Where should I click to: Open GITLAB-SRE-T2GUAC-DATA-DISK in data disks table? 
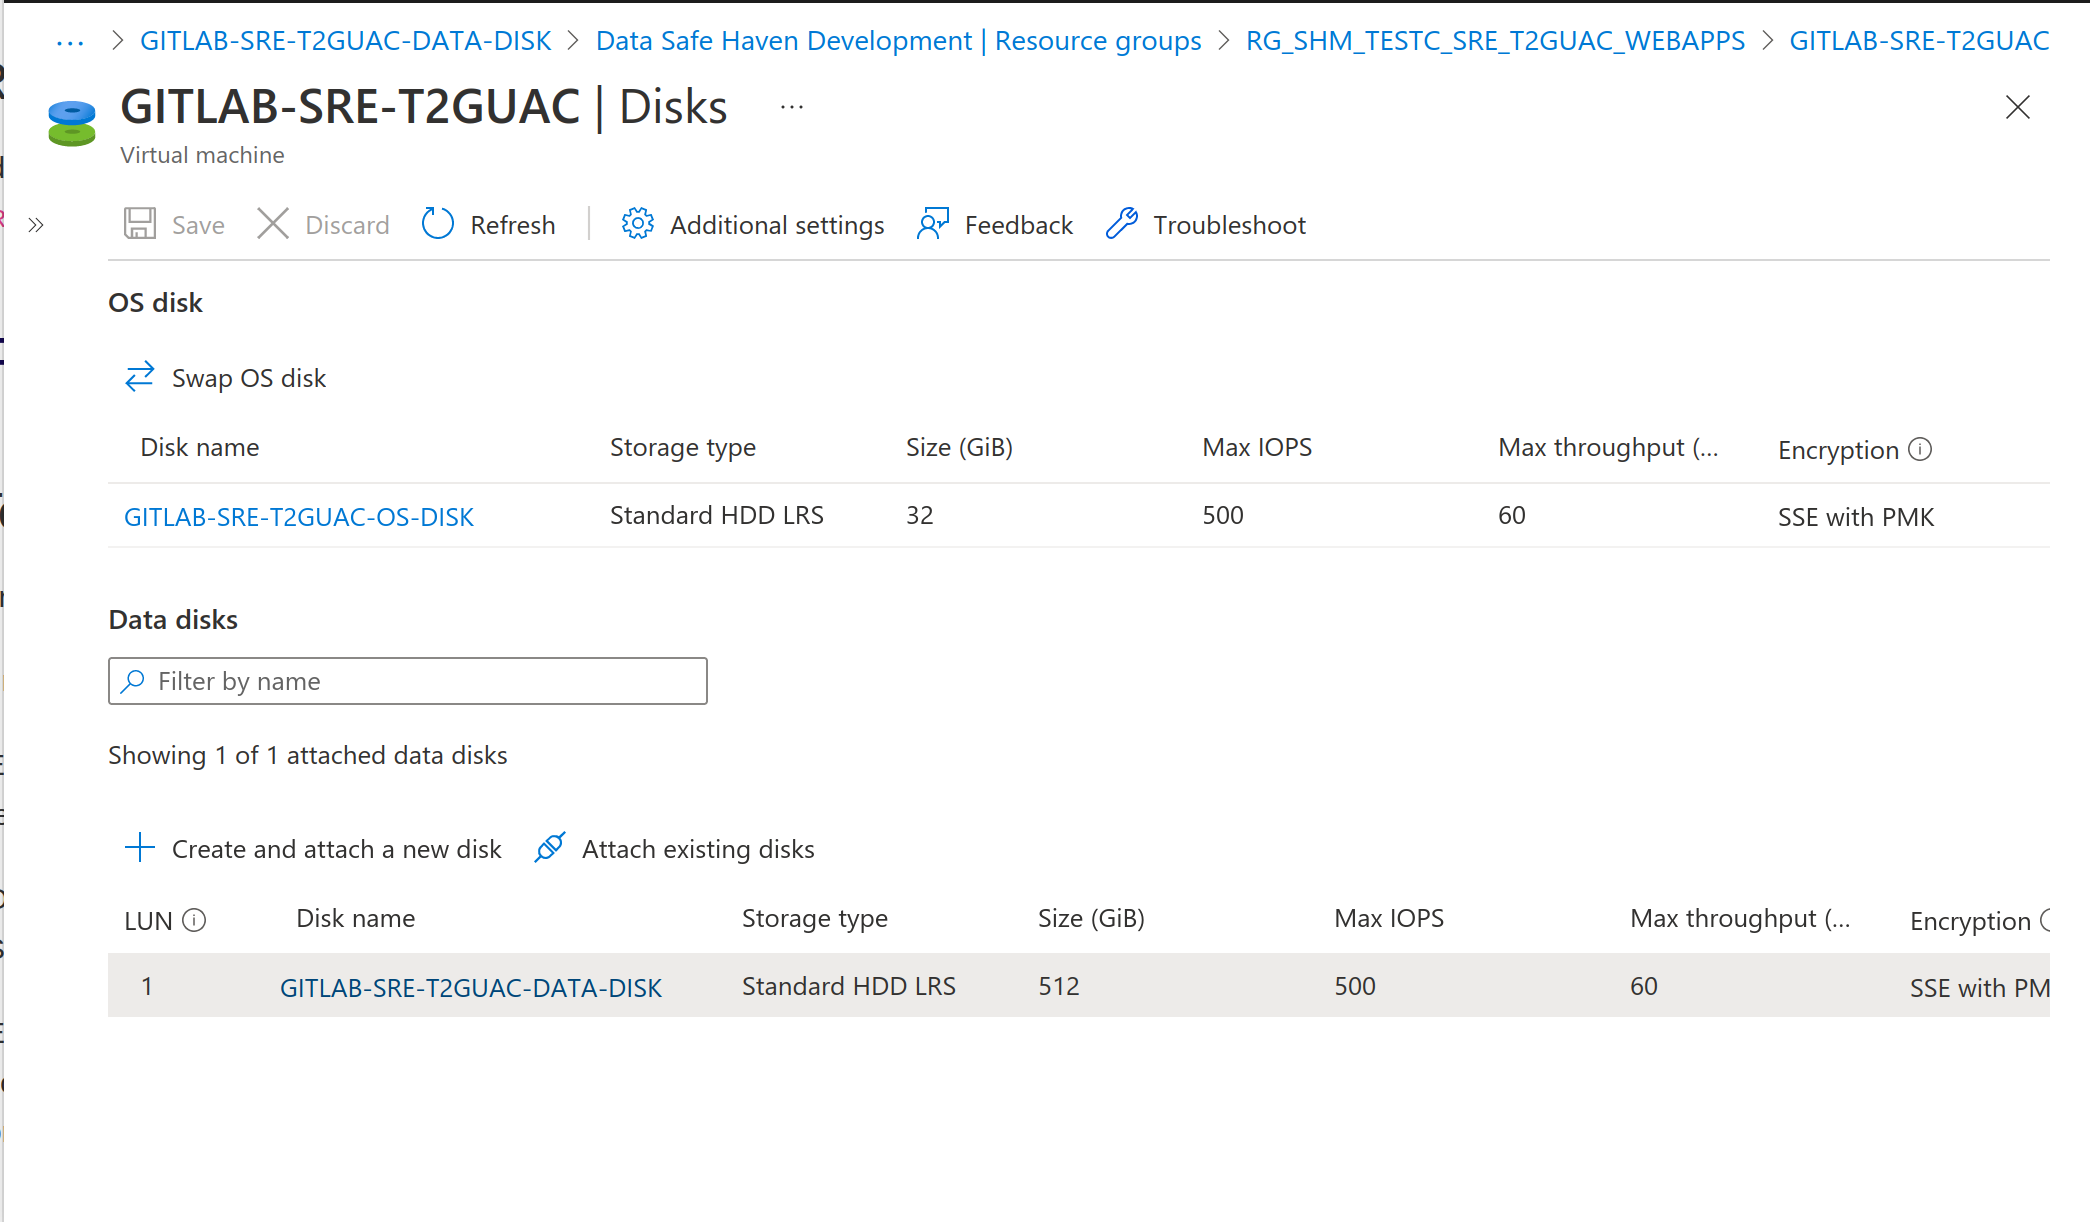(471, 988)
